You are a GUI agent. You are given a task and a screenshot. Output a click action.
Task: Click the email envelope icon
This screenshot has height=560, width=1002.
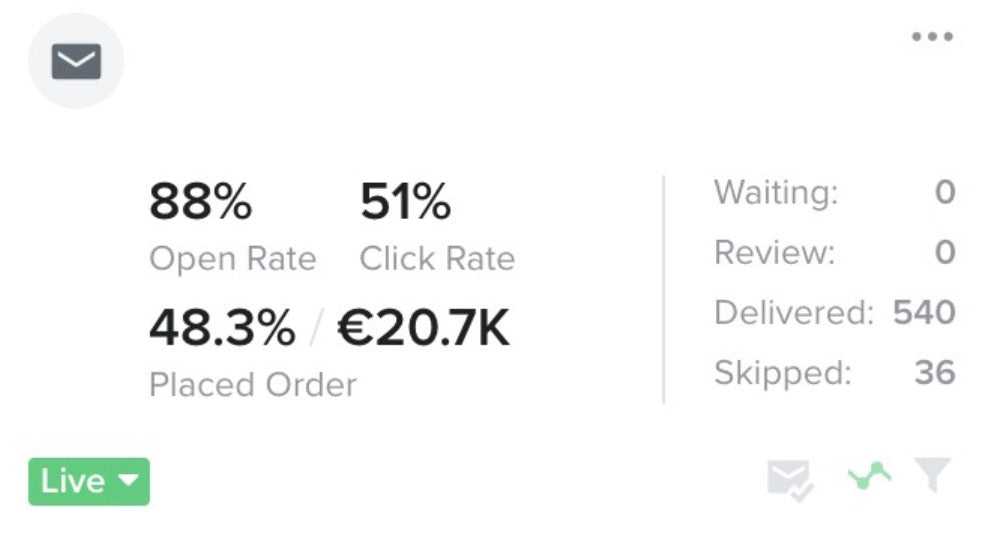(76, 62)
